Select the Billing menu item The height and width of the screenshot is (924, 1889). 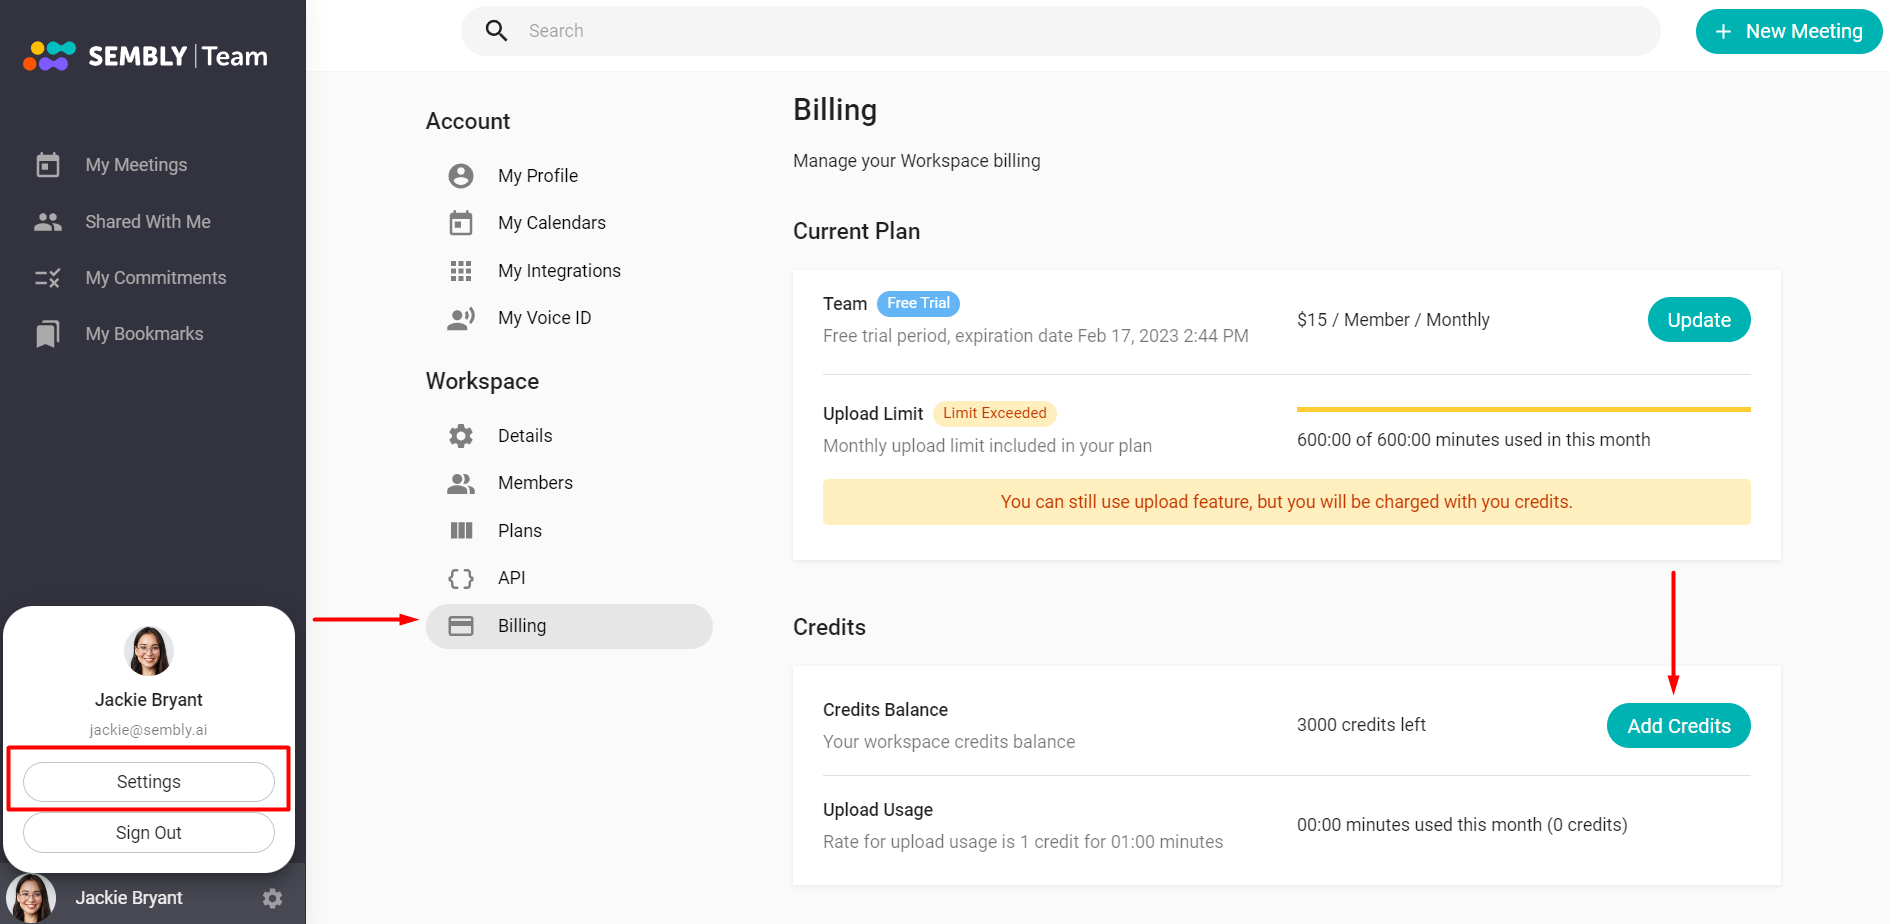point(569,626)
